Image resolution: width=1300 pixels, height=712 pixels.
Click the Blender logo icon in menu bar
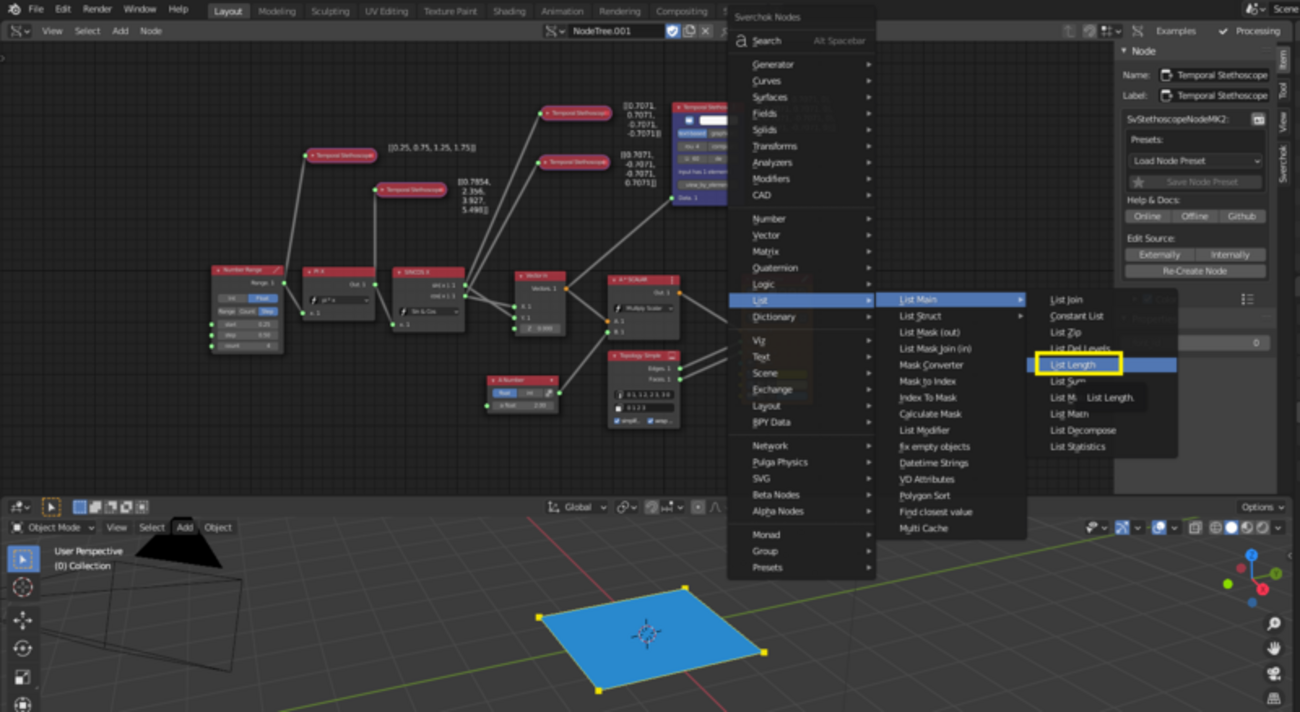(13, 9)
